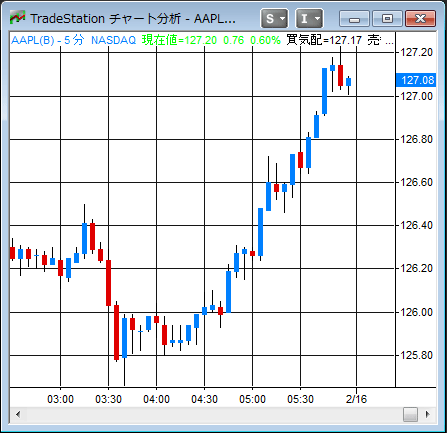Minimize the chart analysis window
Image resolution: width=447 pixels, height=433 pixels.
[354, 18]
